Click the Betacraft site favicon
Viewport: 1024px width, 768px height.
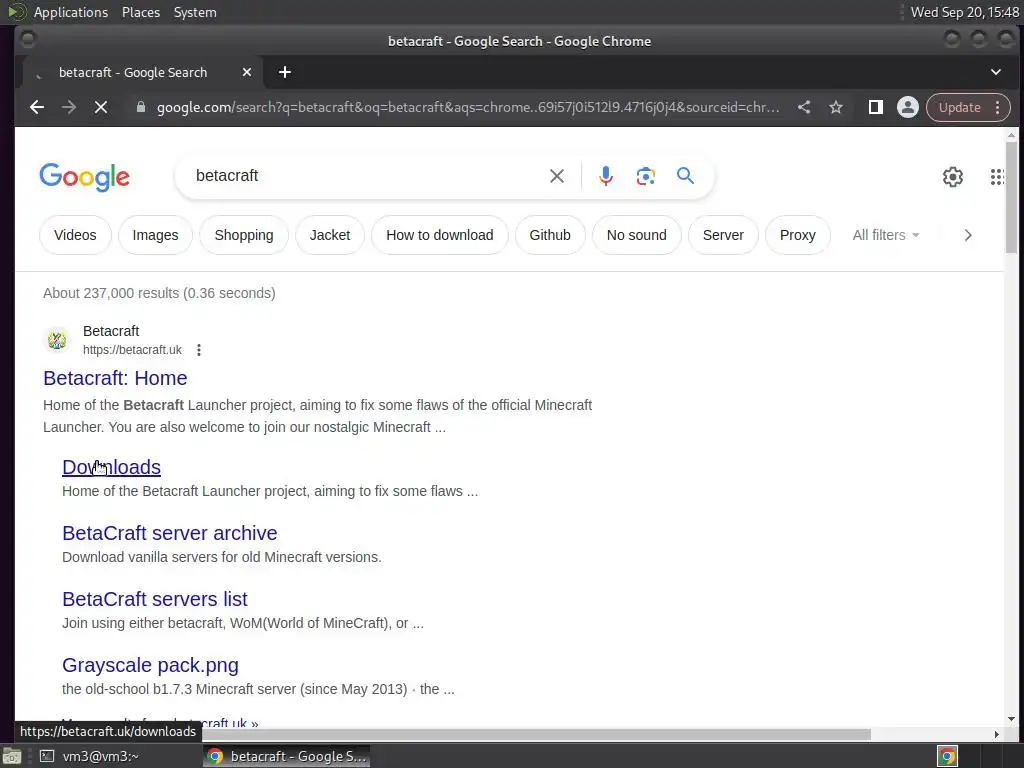click(57, 340)
